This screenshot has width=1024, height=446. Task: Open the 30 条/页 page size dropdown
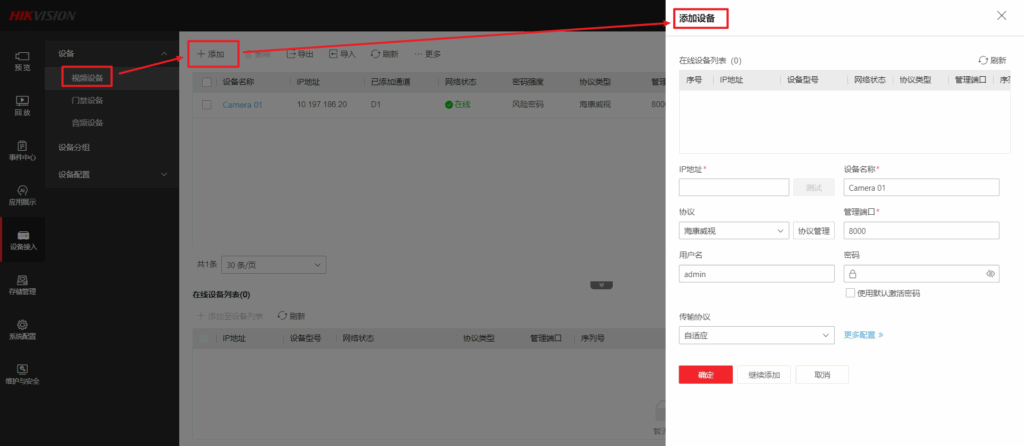274,264
